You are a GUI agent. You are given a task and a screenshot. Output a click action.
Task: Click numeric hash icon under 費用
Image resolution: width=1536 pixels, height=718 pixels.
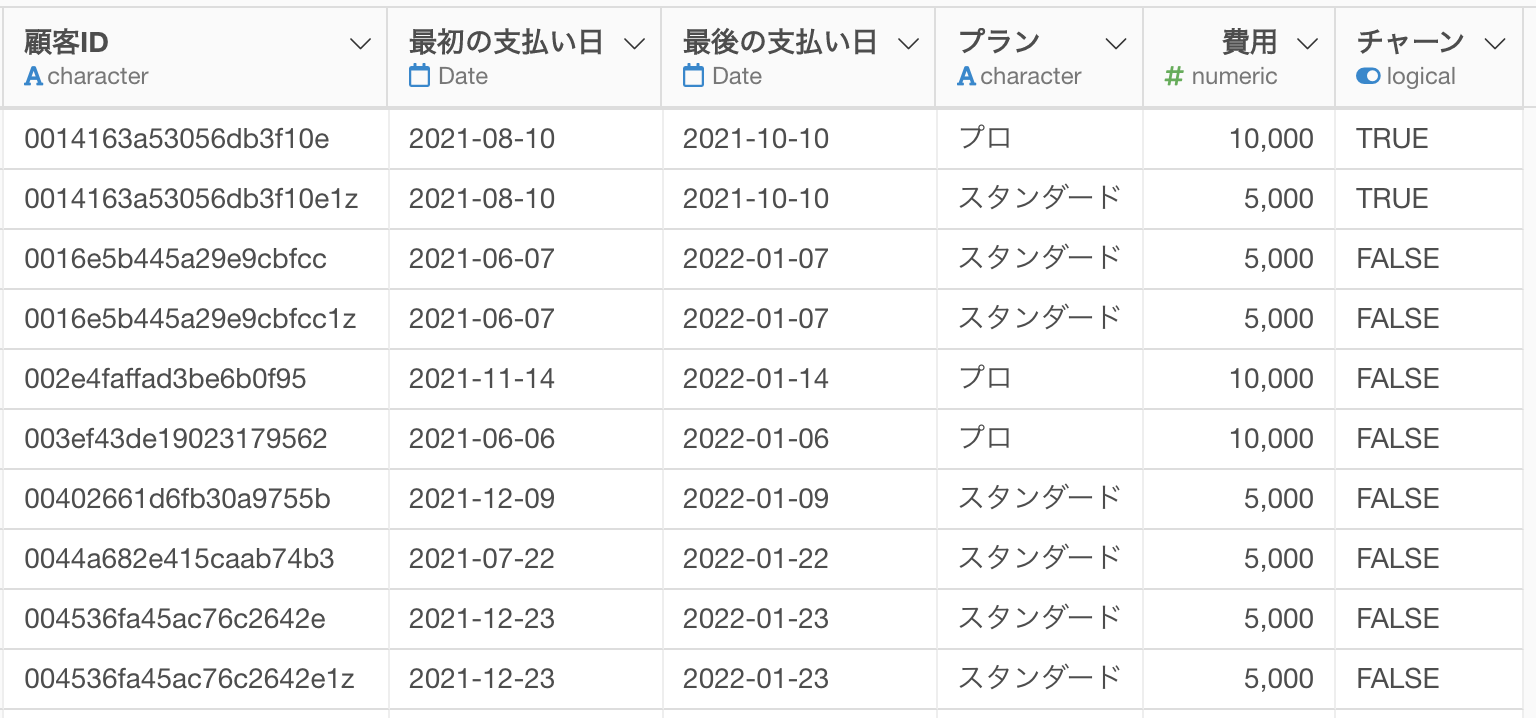tap(1173, 77)
